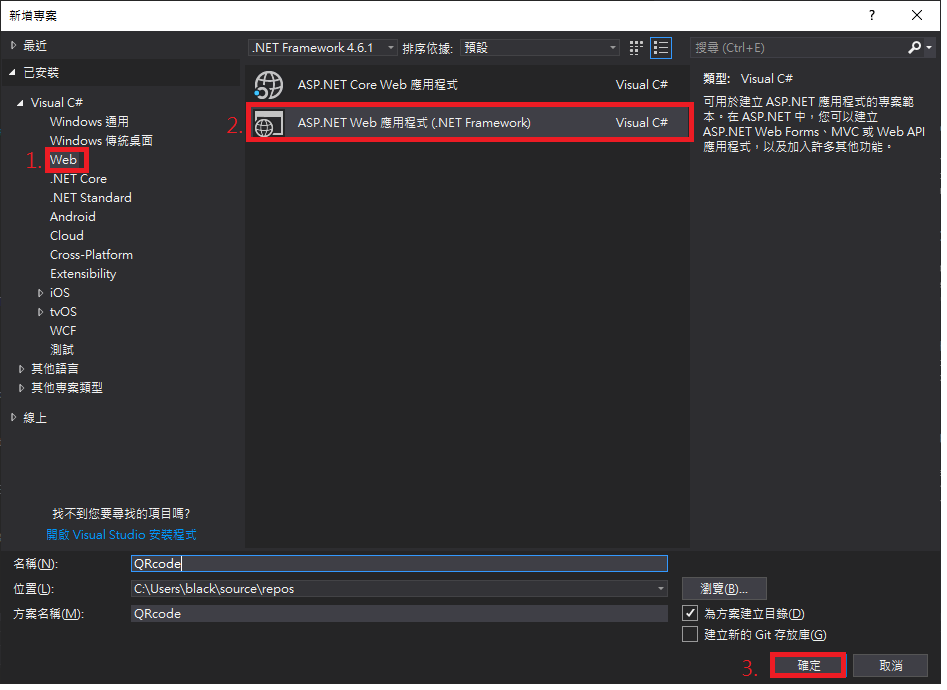Open the 開啟 Visual Studio 安裝程式 link

pyautogui.click(x=121, y=535)
